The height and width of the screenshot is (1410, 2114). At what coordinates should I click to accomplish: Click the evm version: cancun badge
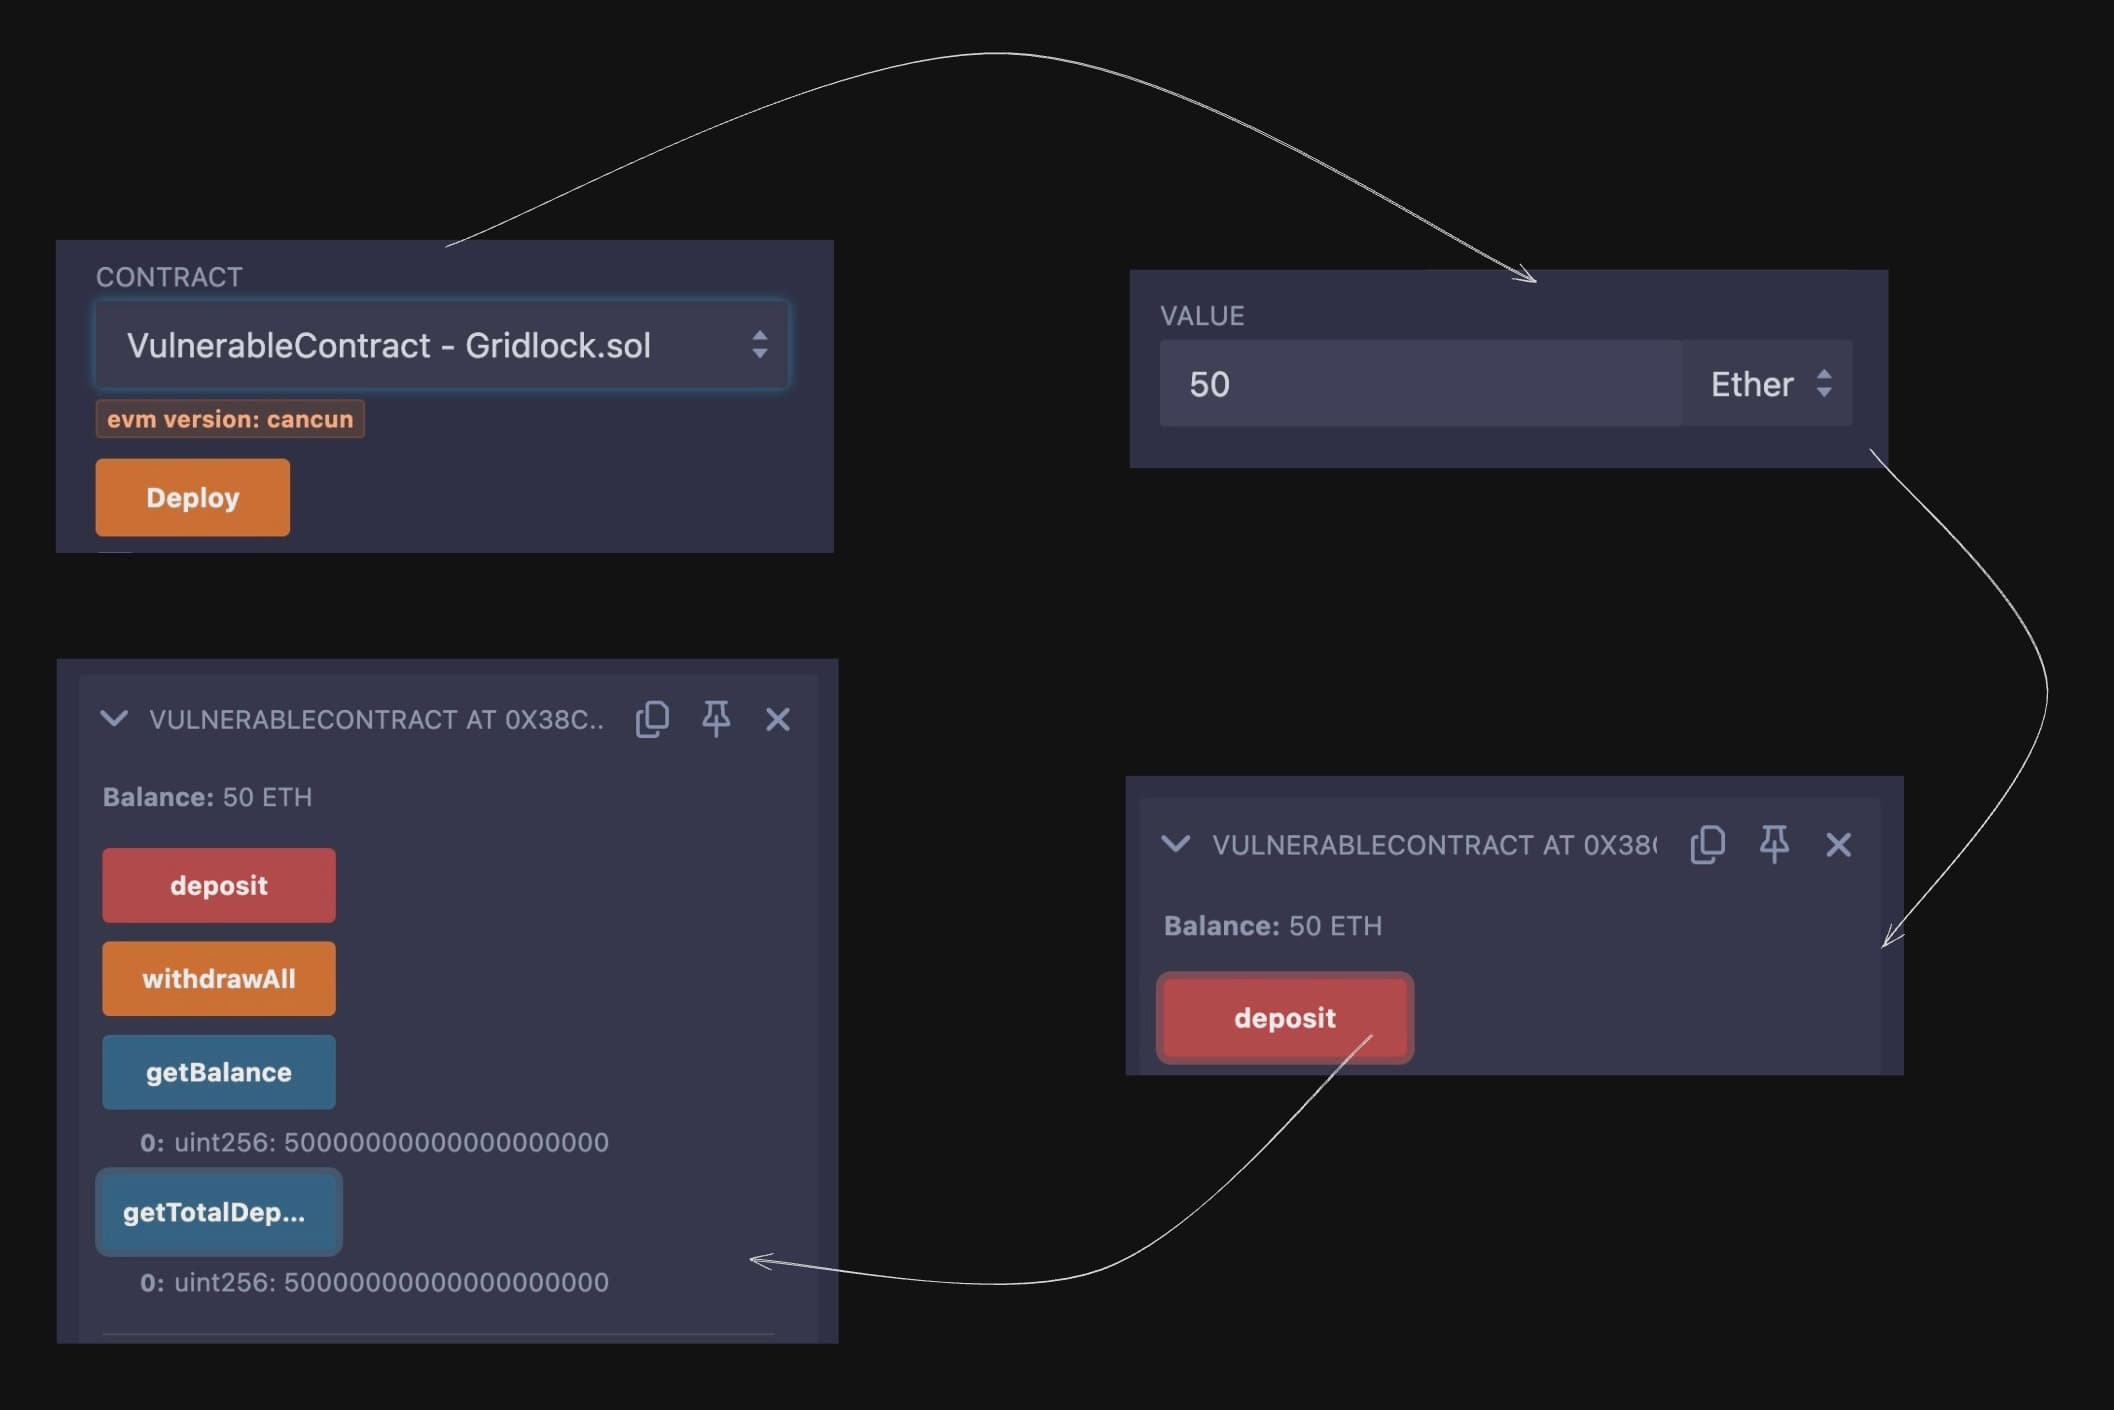point(230,419)
